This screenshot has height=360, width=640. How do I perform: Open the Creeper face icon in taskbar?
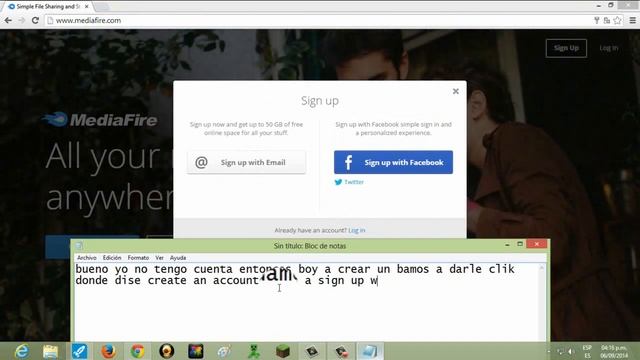pyautogui.click(x=254, y=351)
